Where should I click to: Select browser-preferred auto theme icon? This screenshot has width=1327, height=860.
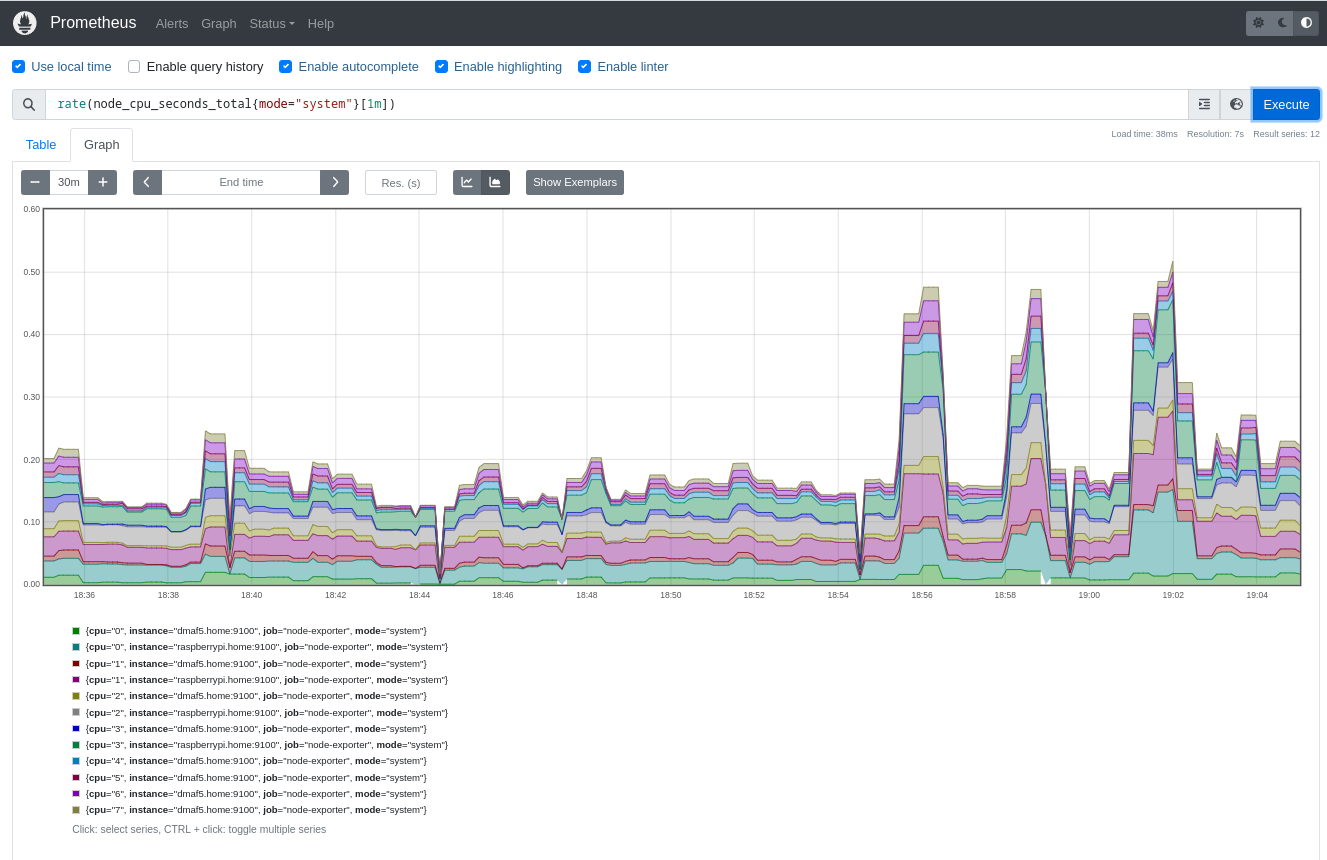pyautogui.click(x=1306, y=23)
